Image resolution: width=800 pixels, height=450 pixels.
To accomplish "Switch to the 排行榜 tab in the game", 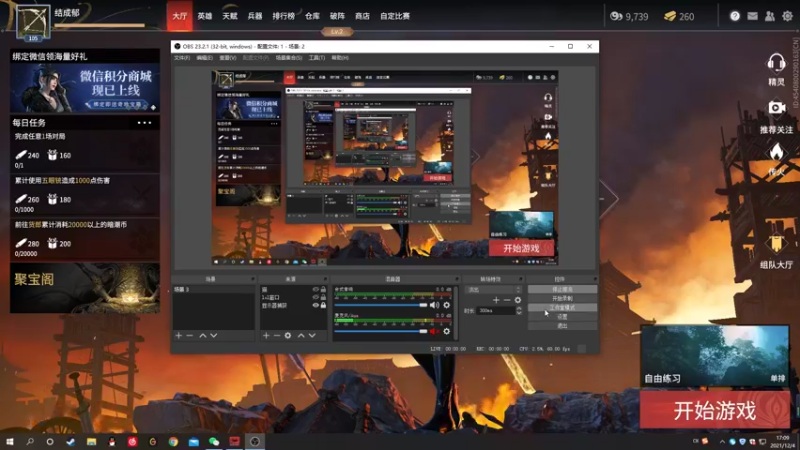I will [284, 16].
